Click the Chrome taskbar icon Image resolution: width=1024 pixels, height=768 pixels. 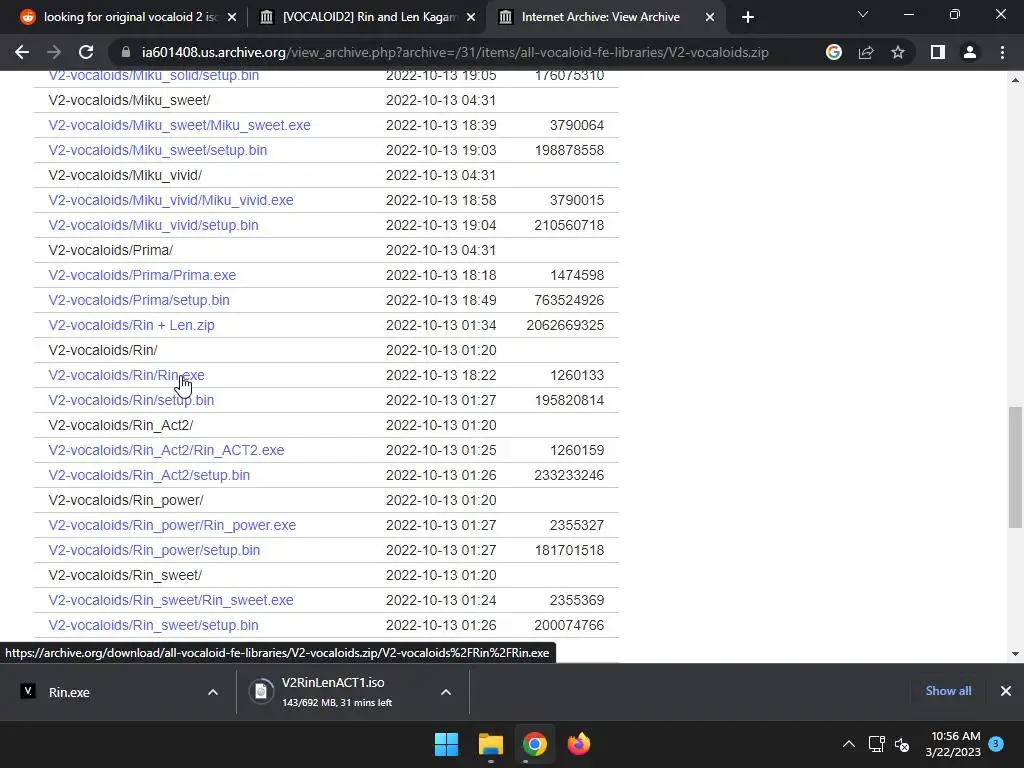534,744
